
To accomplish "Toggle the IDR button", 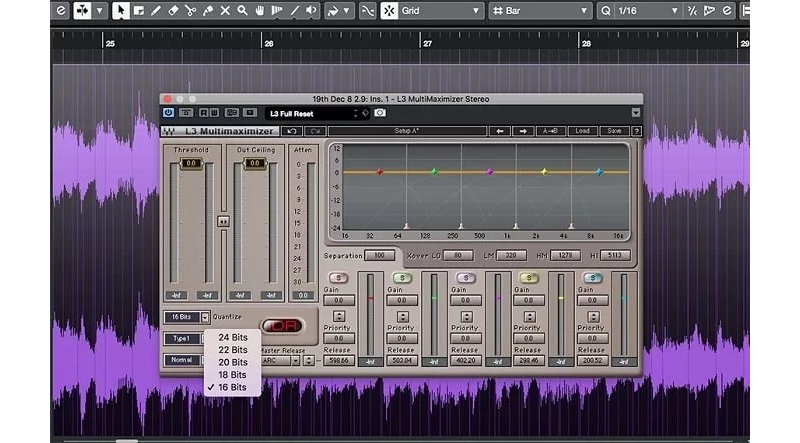I will (x=282, y=326).
